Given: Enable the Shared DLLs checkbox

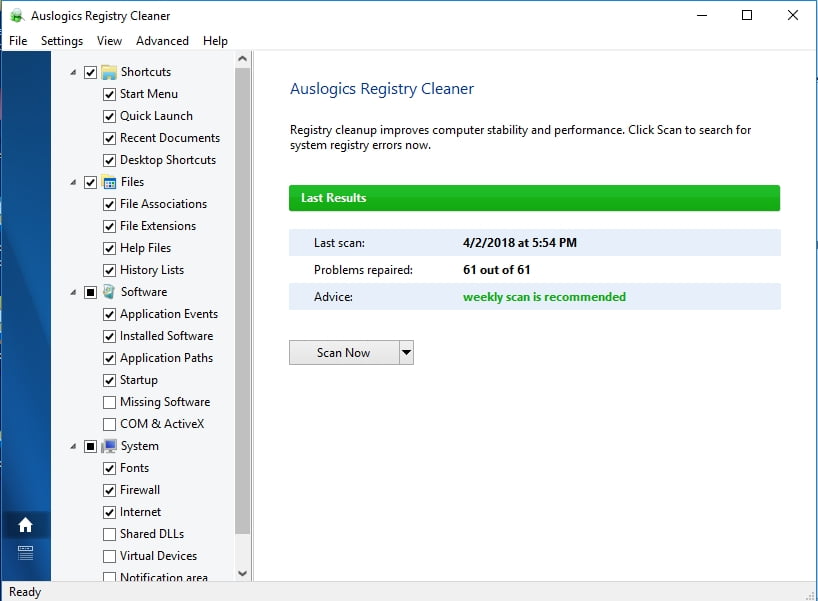Looking at the screenshot, I should (x=108, y=533).
